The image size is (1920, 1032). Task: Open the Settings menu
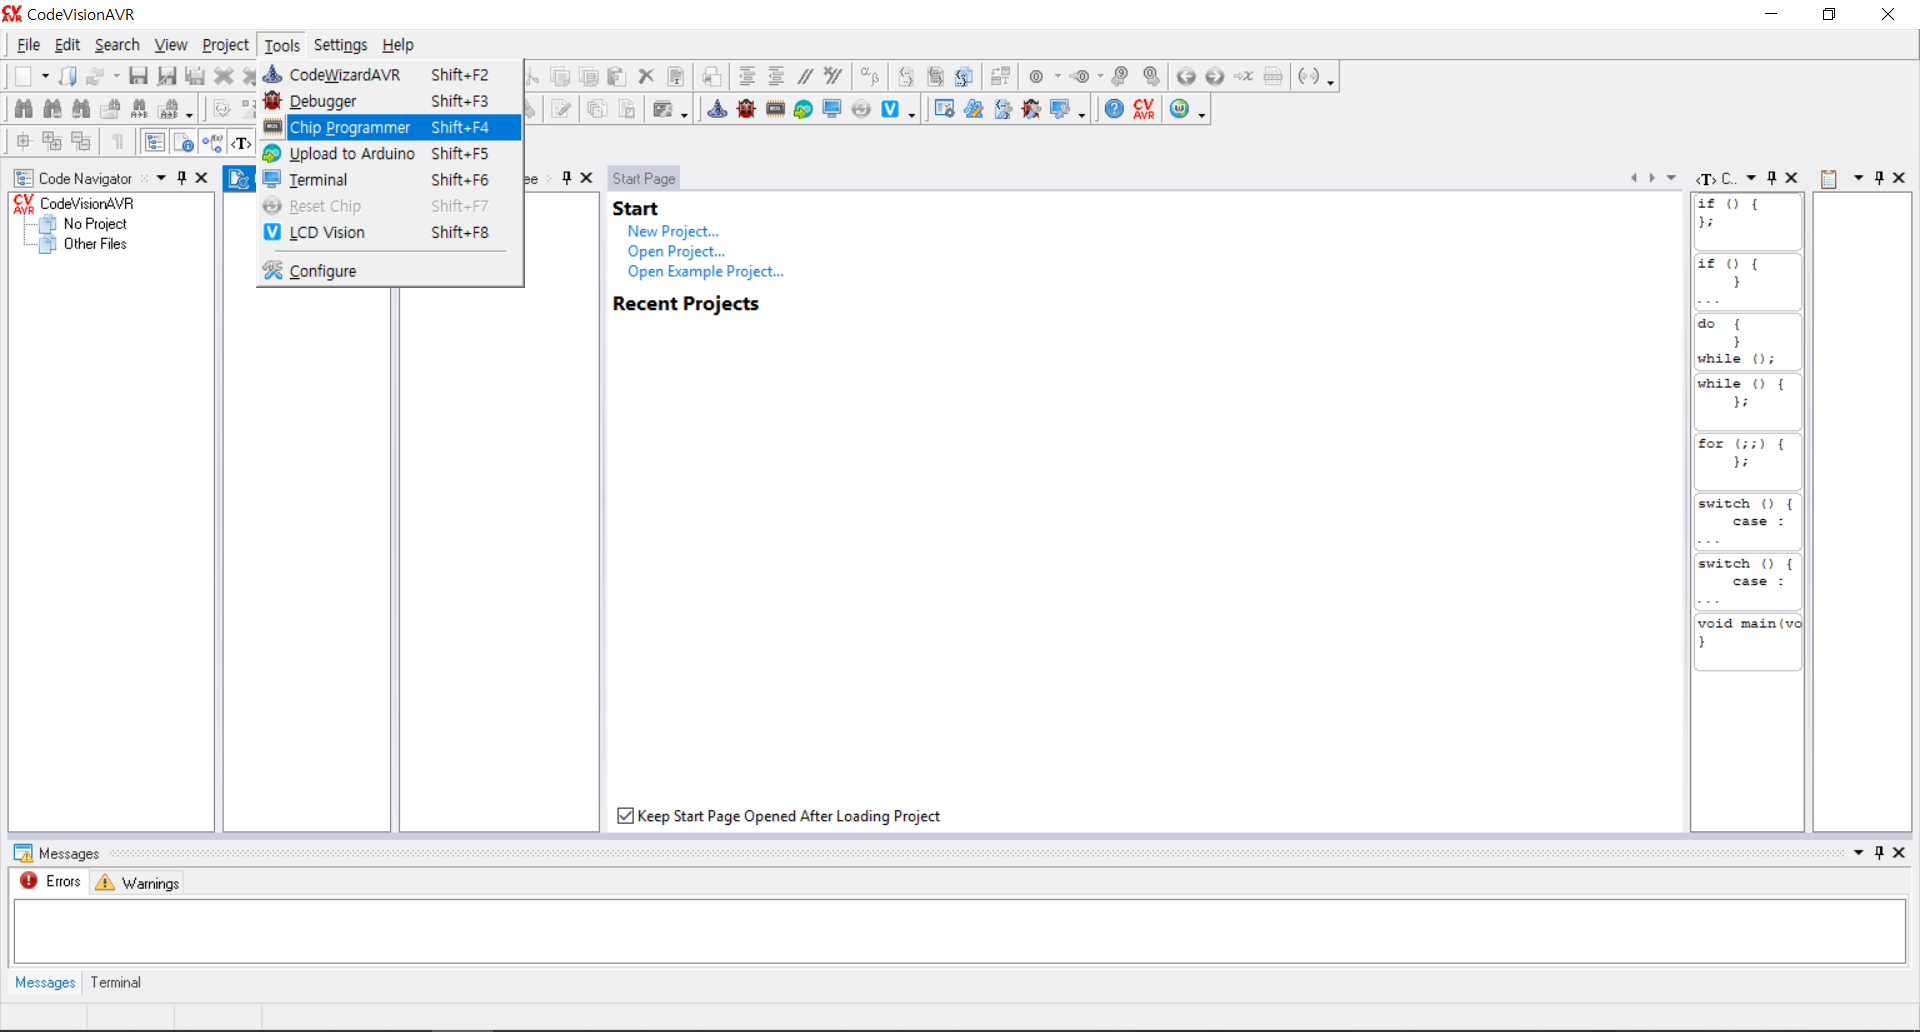pos(340,45)
